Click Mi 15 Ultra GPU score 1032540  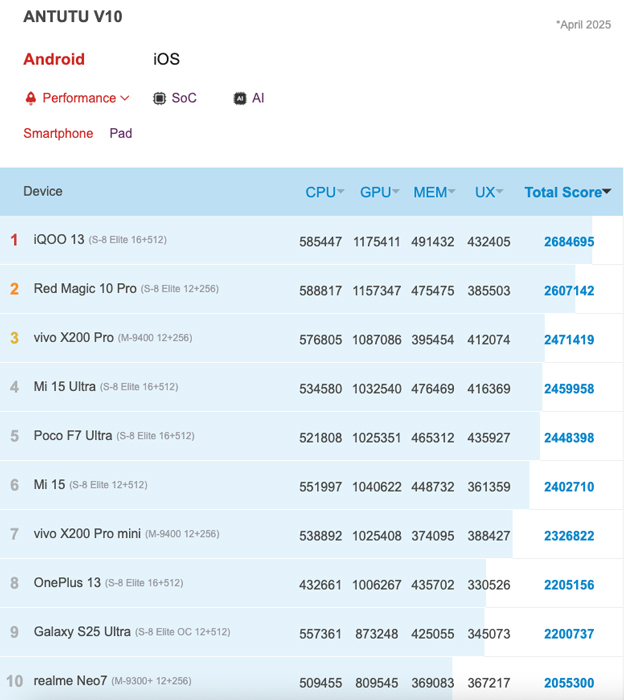(377, 389)
